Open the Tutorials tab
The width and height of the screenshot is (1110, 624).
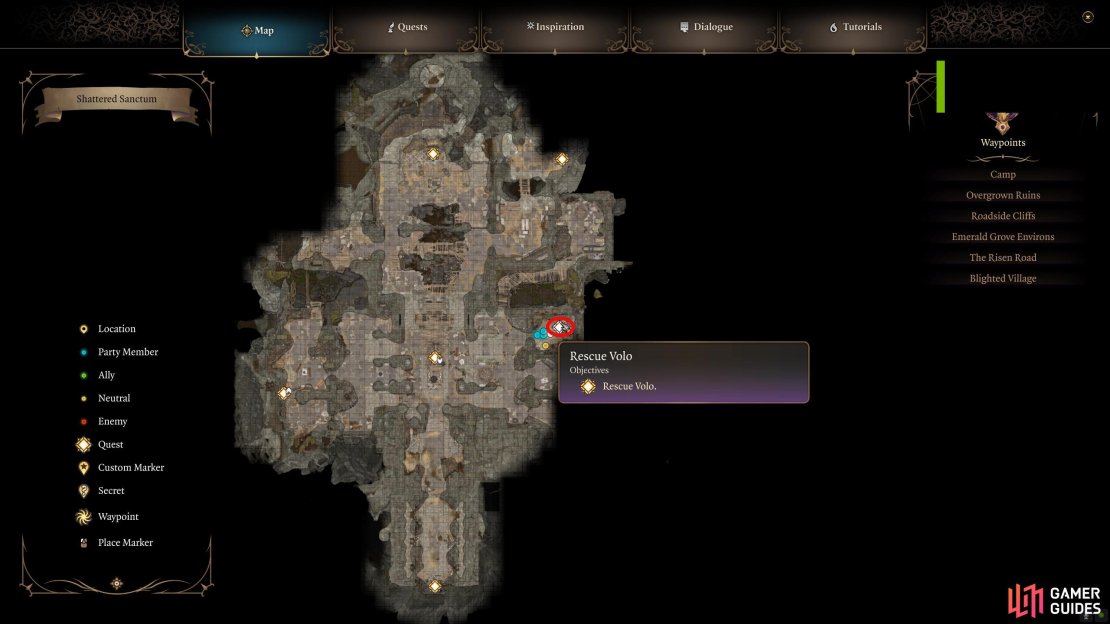[854, 27]
